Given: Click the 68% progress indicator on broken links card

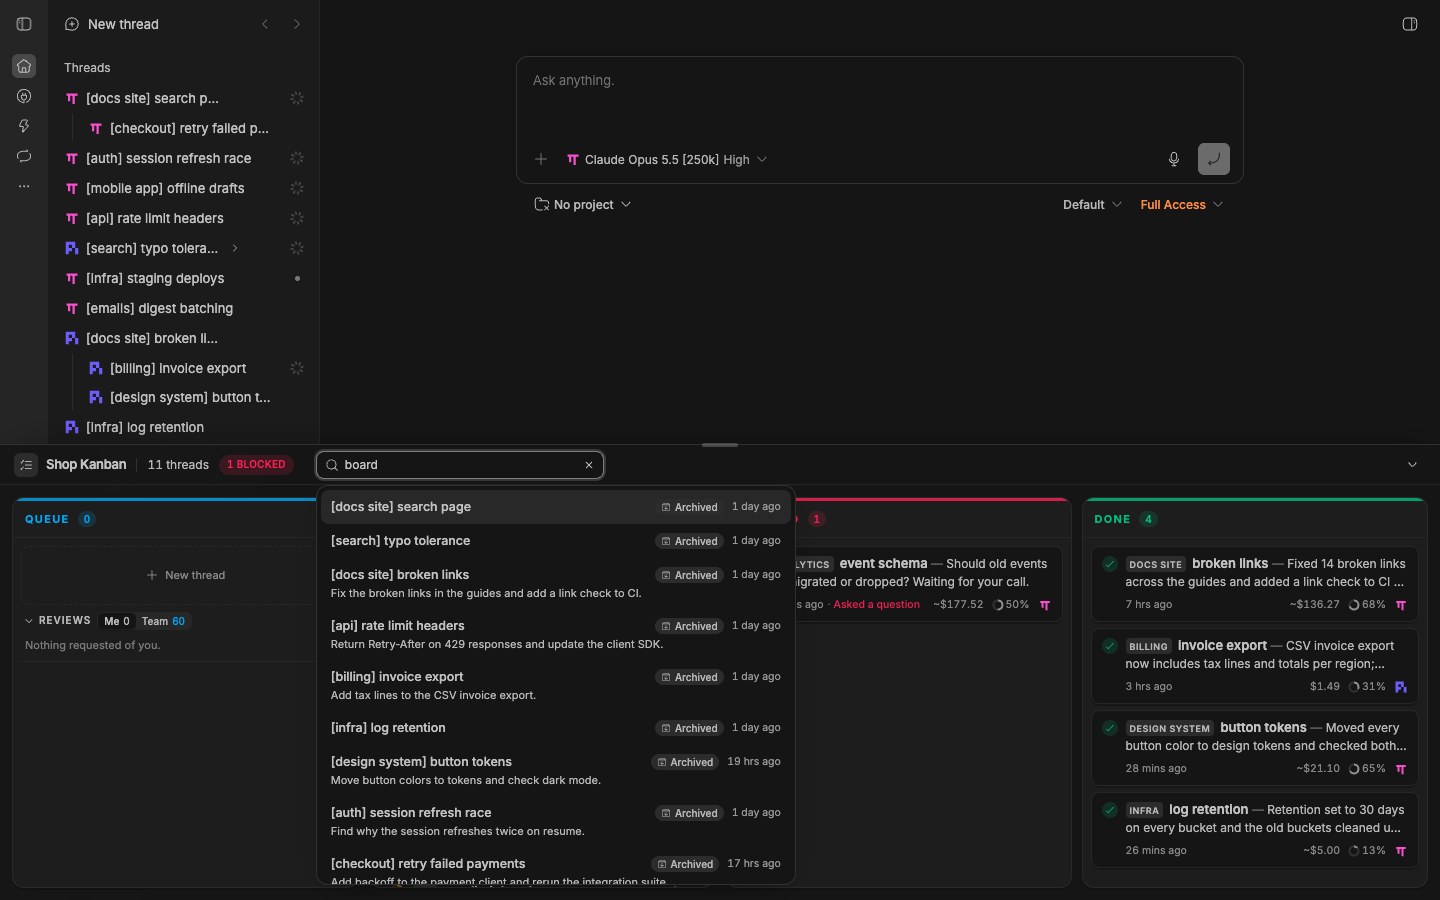Looking at the screenshot, I should (1367, 604).
